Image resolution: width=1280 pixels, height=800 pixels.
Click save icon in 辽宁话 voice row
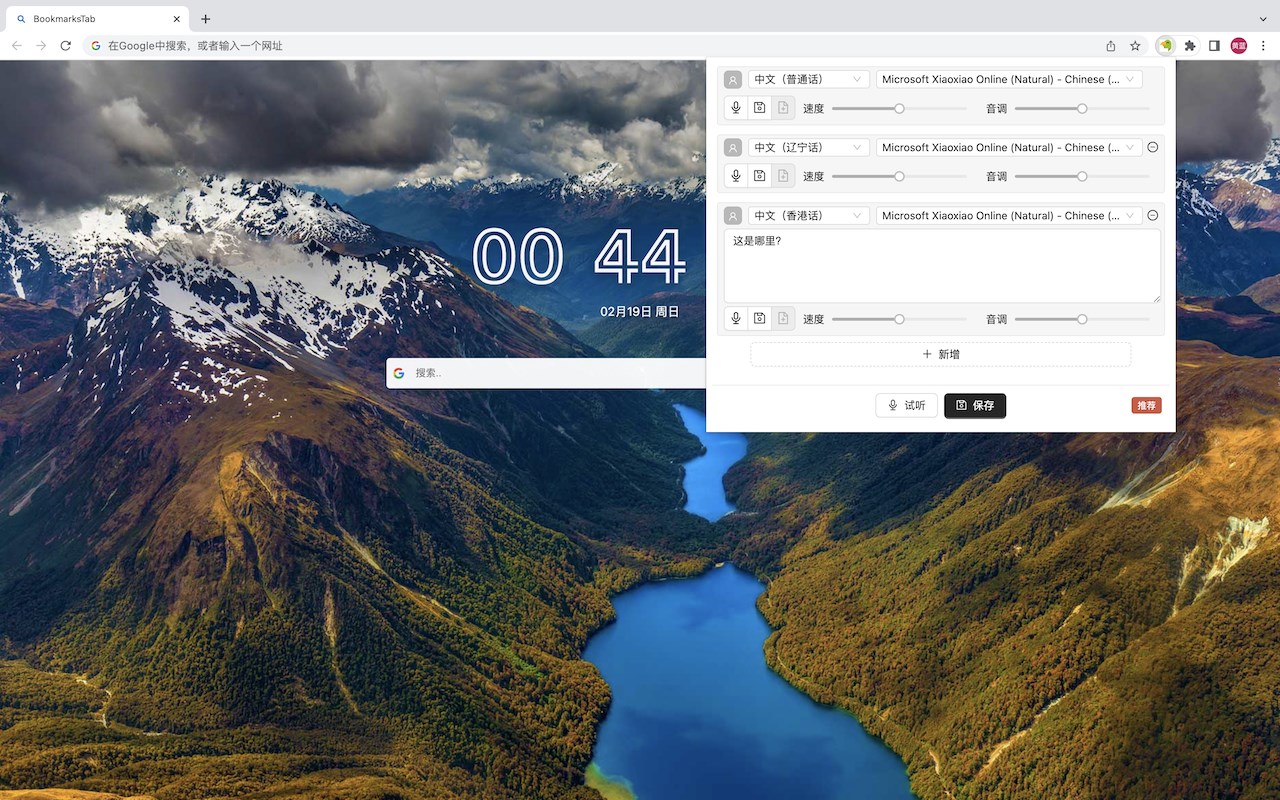[x=760, y=176]
